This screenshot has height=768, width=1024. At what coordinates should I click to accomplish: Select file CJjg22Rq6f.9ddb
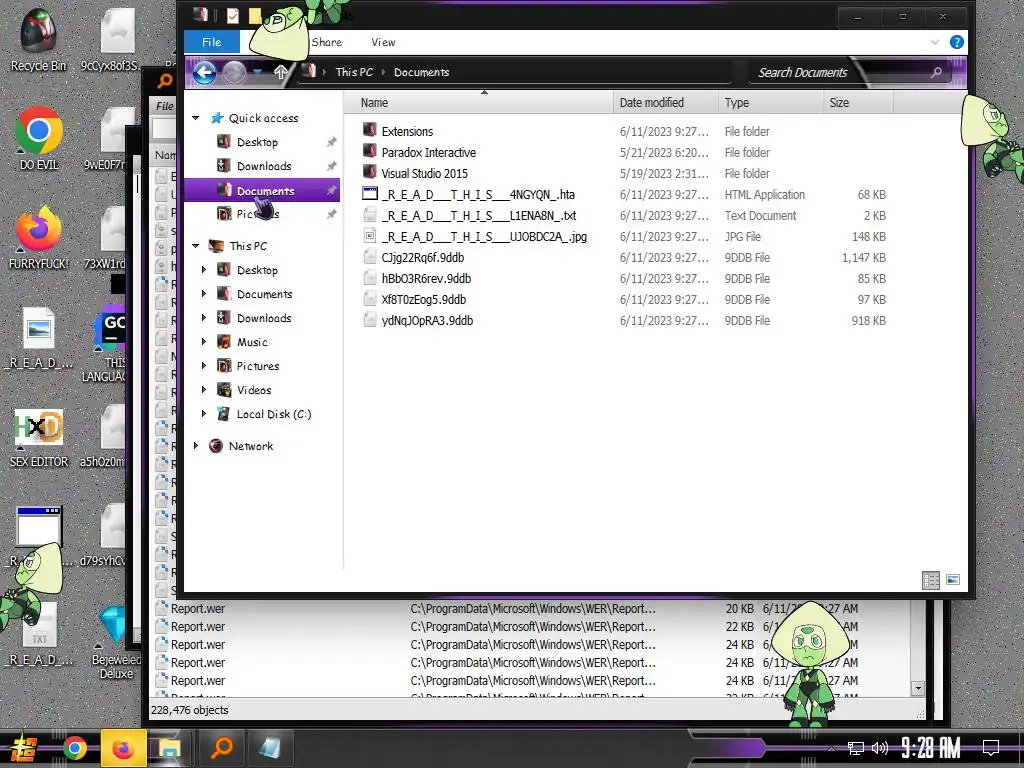(423, 257)
